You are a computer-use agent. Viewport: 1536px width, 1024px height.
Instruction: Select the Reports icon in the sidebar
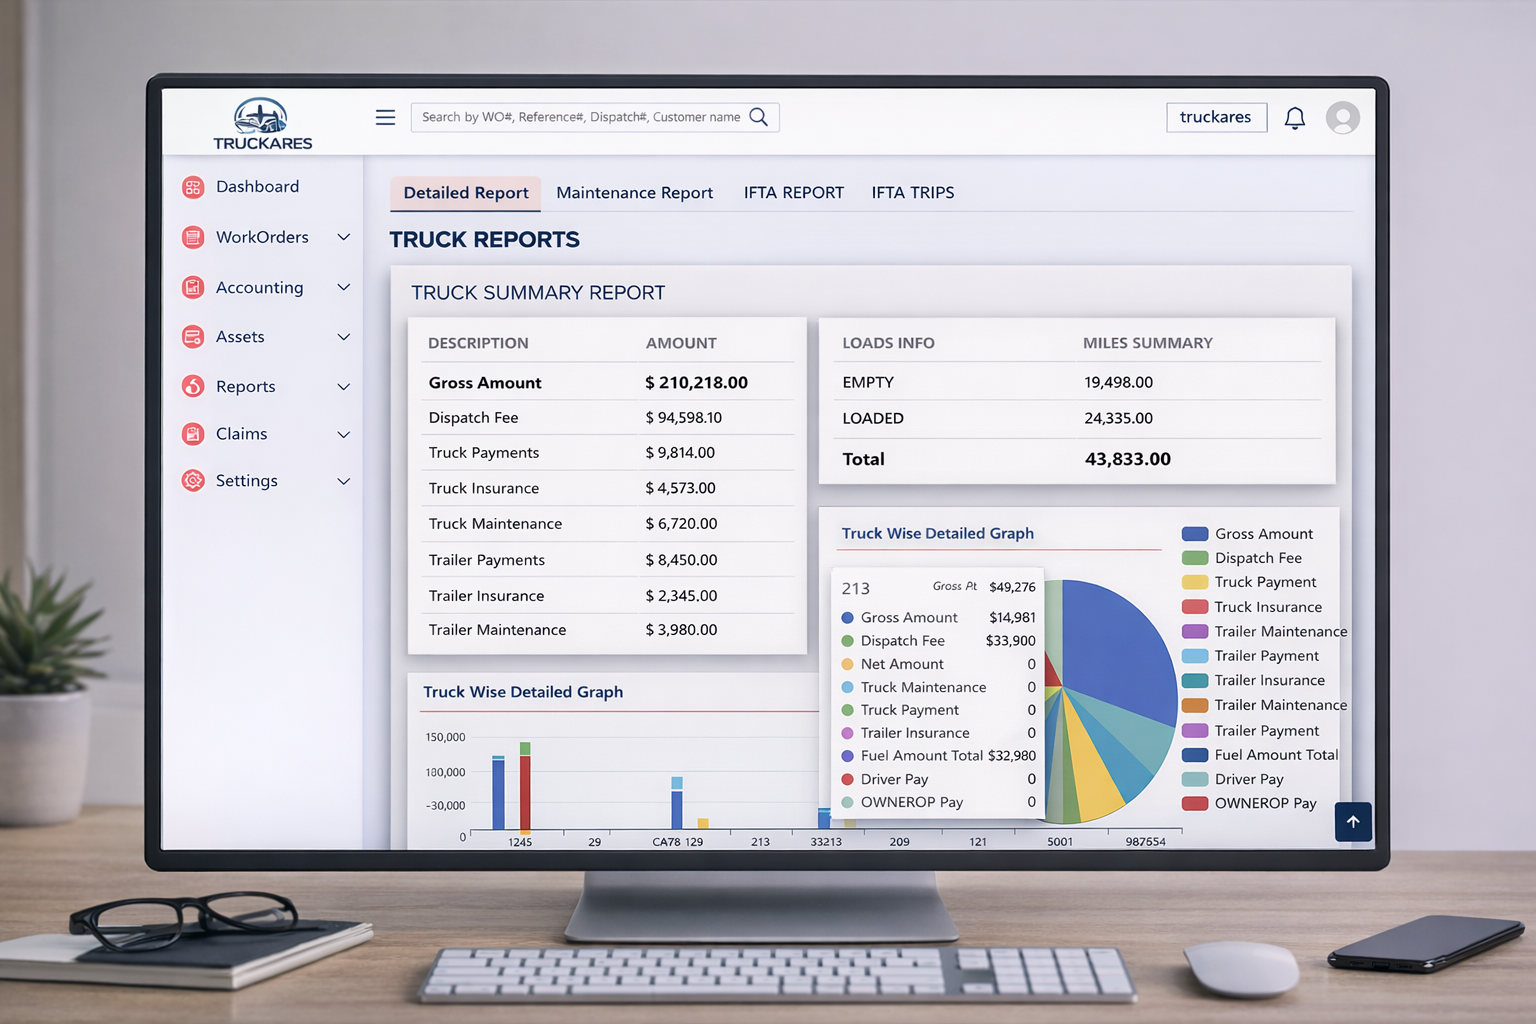point(192,387)
